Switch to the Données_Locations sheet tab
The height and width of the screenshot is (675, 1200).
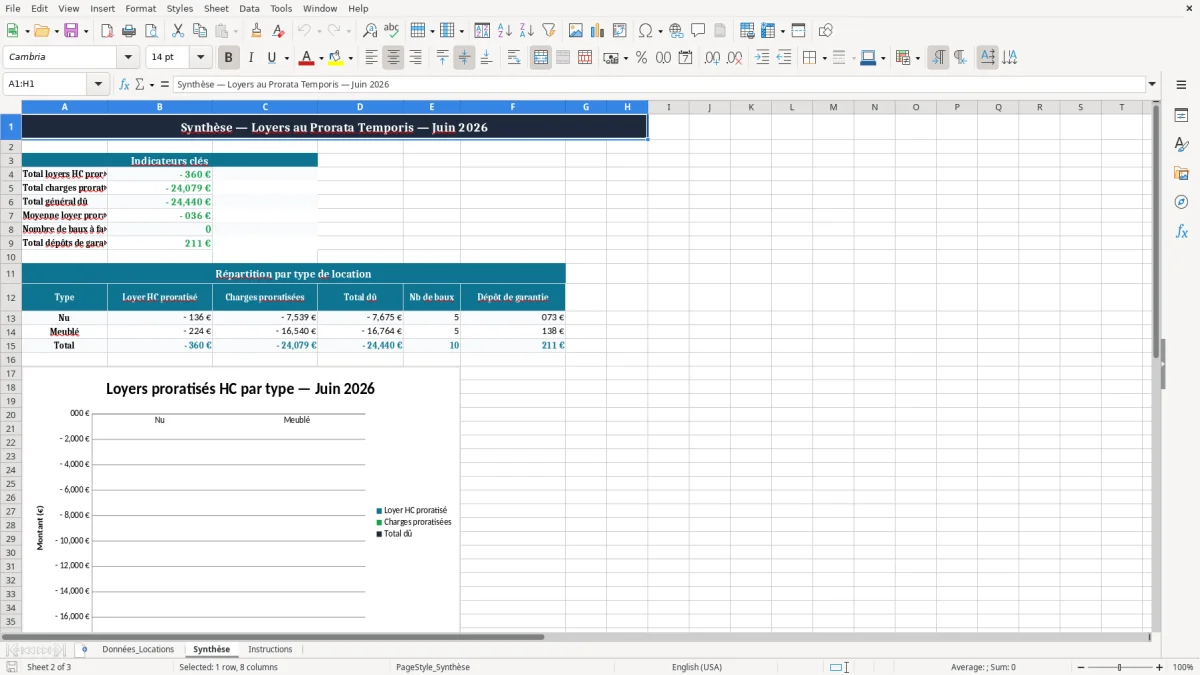tap(138, 649)
